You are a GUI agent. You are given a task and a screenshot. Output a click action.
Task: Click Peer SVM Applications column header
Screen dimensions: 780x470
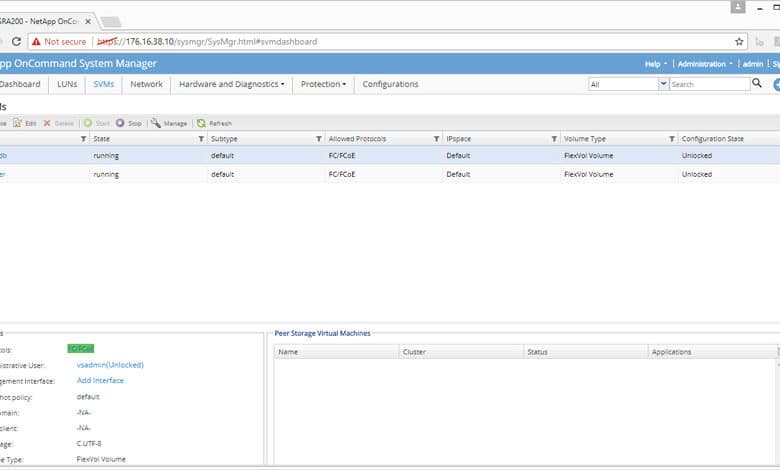[x=671, y=352]
